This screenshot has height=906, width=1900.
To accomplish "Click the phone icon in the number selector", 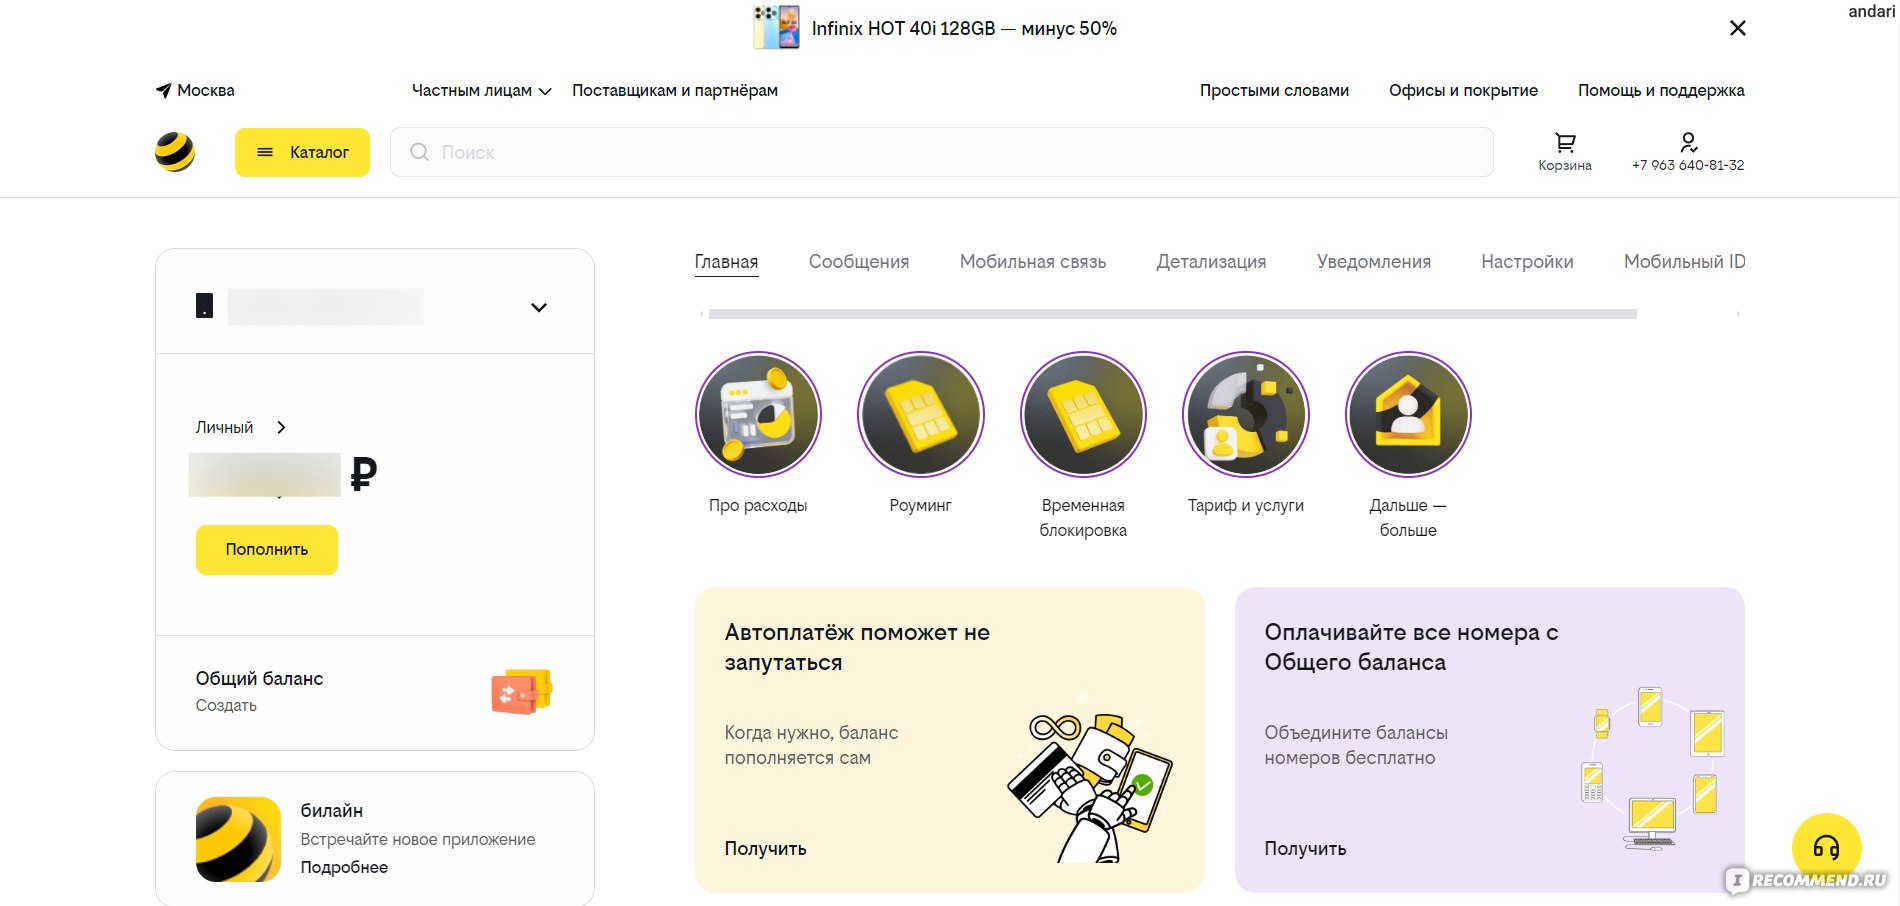I will pos(204,306).
